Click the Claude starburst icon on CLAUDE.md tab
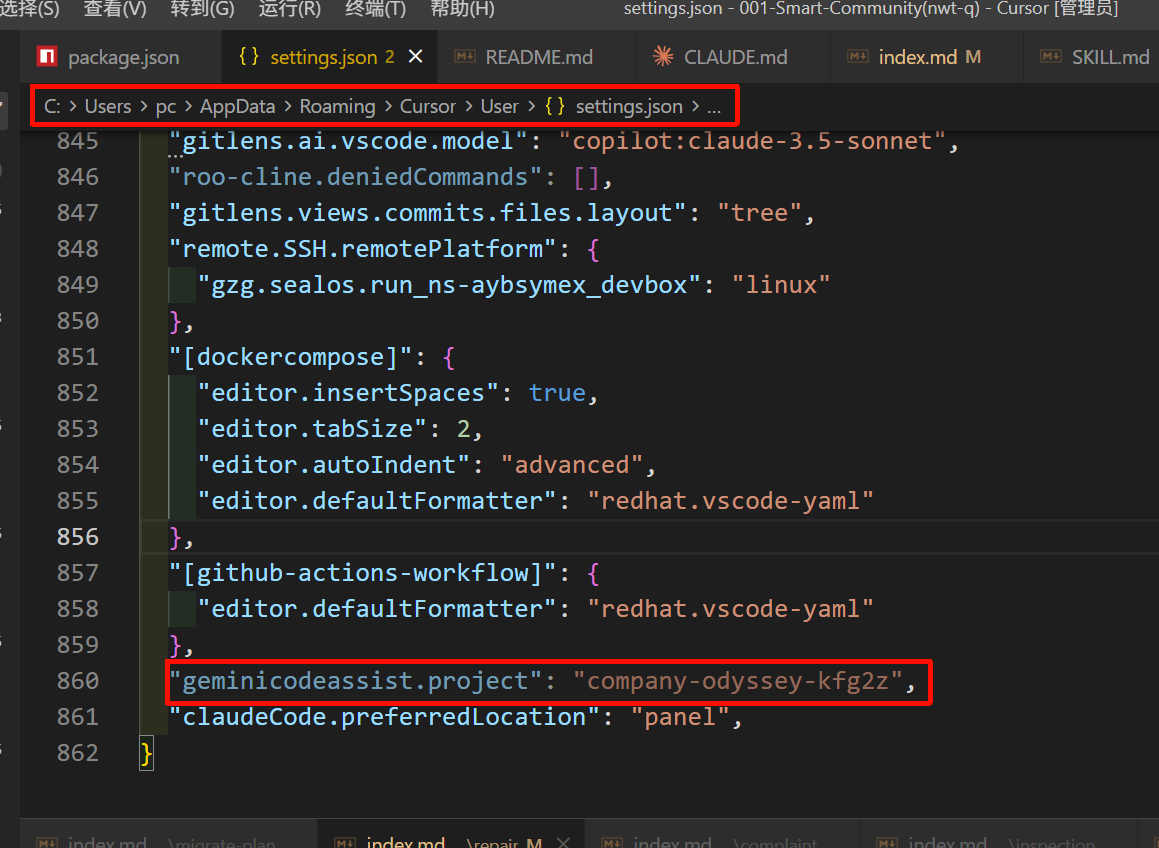 point(662,57)
